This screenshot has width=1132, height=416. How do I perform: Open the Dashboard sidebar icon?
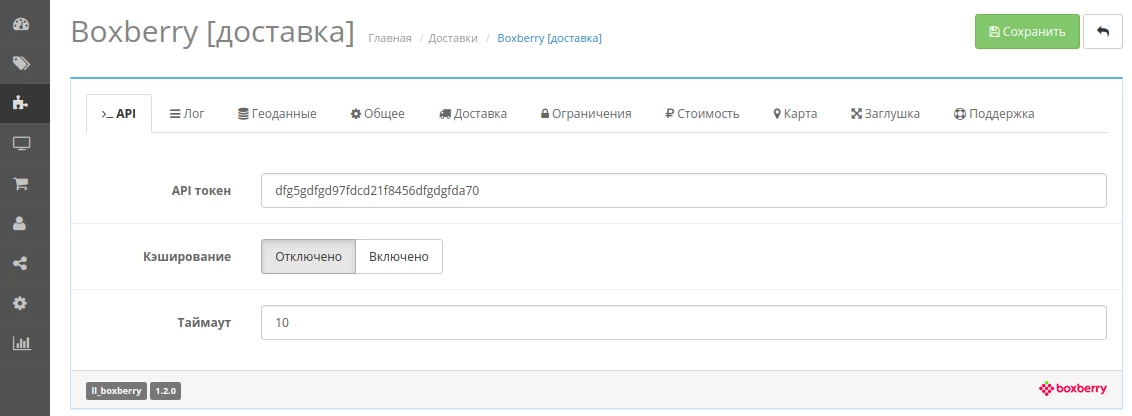[21, 24]
